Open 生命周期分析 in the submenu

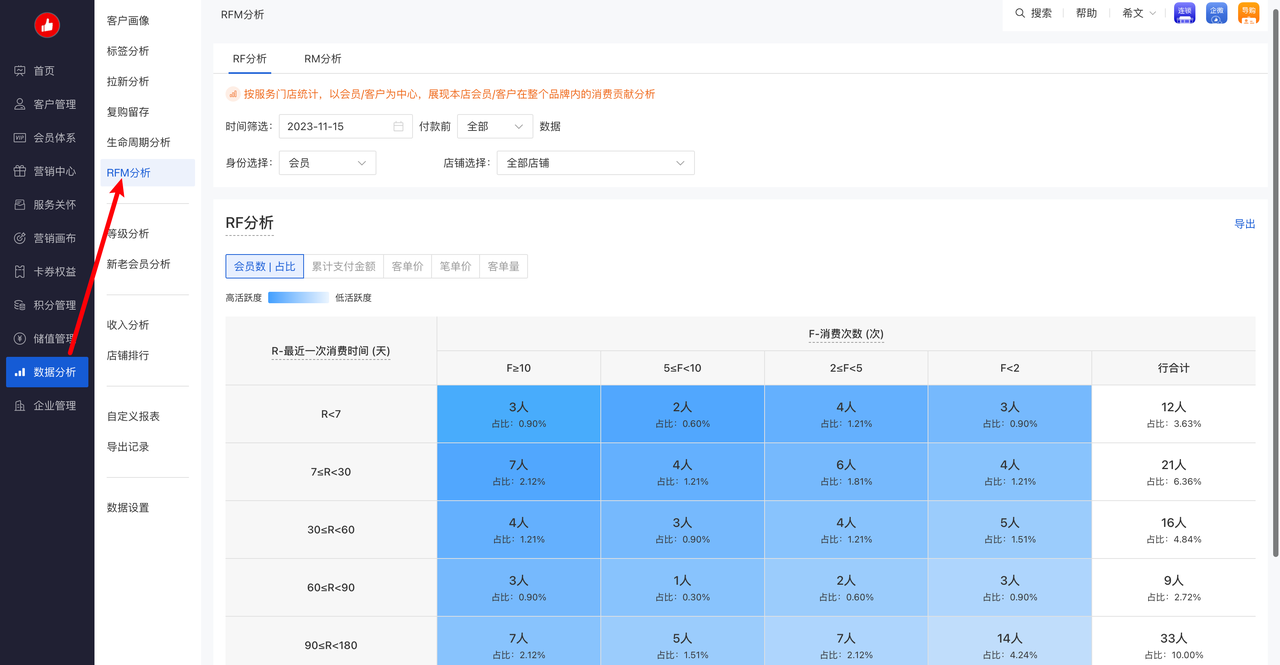coord(139,143)
